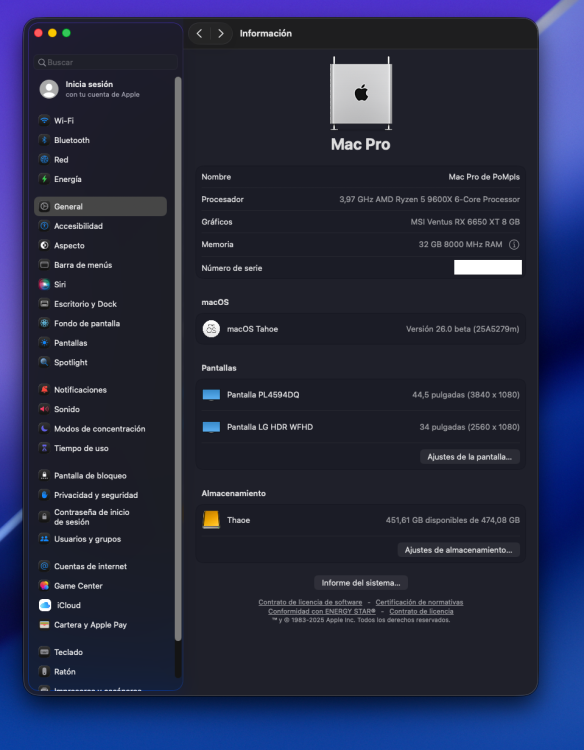
Task: Click Ajustes de almacenamiento button
Action: pos(459,550)
